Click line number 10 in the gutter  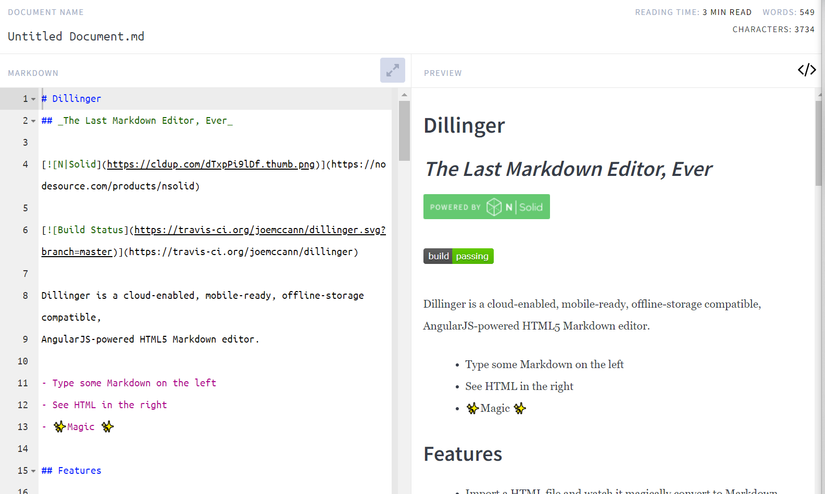point(23,361)
